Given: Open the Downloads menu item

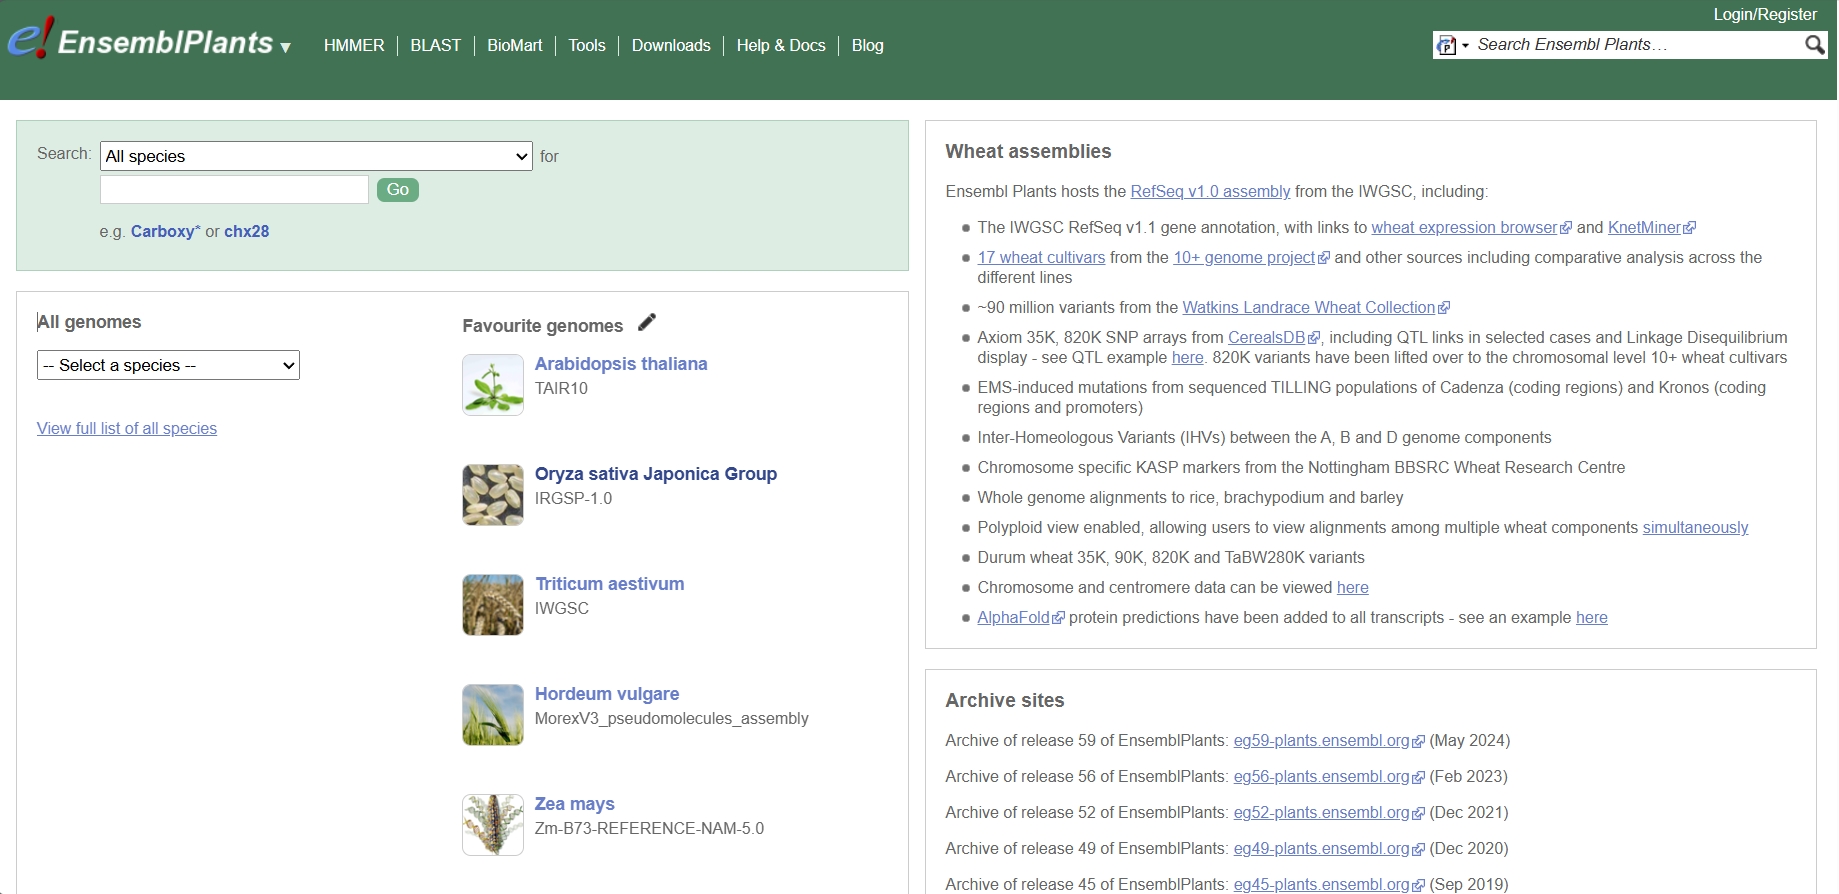Looking at the screenshot, I should 671,45.
